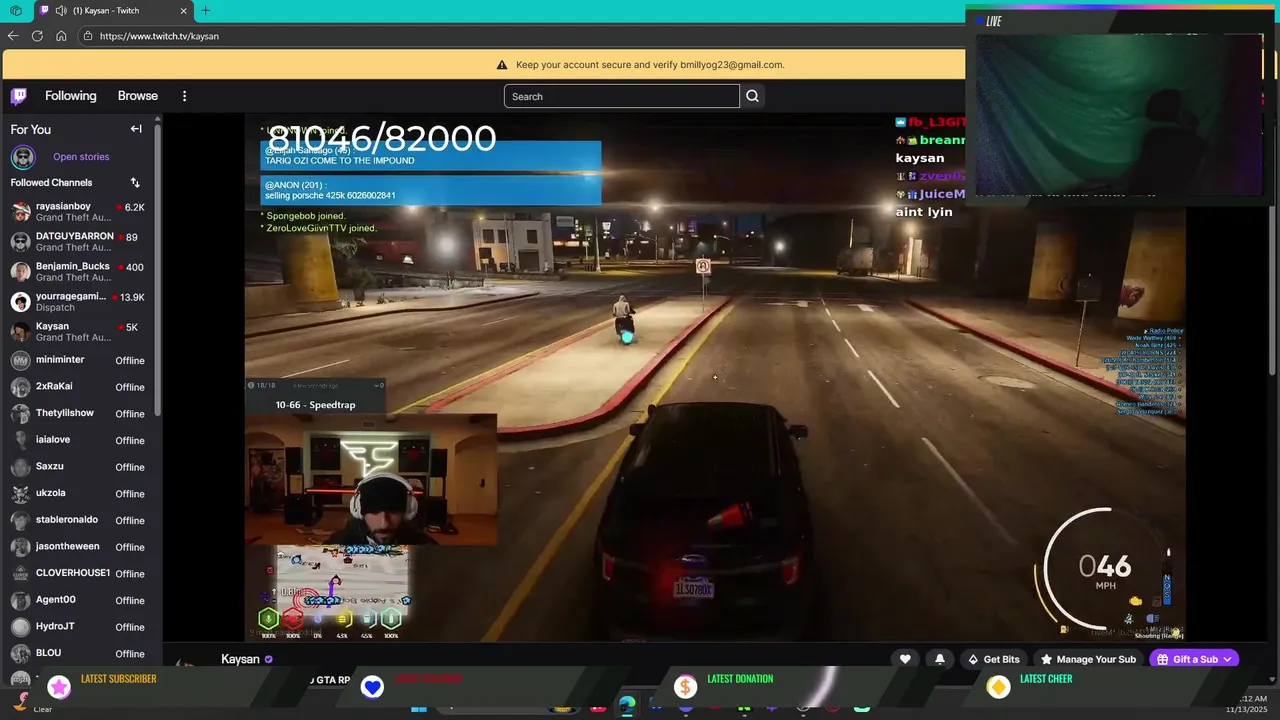Open stableronaldo offline channel
This screenshot has height=720, width=1280.
tap(78, 520)
